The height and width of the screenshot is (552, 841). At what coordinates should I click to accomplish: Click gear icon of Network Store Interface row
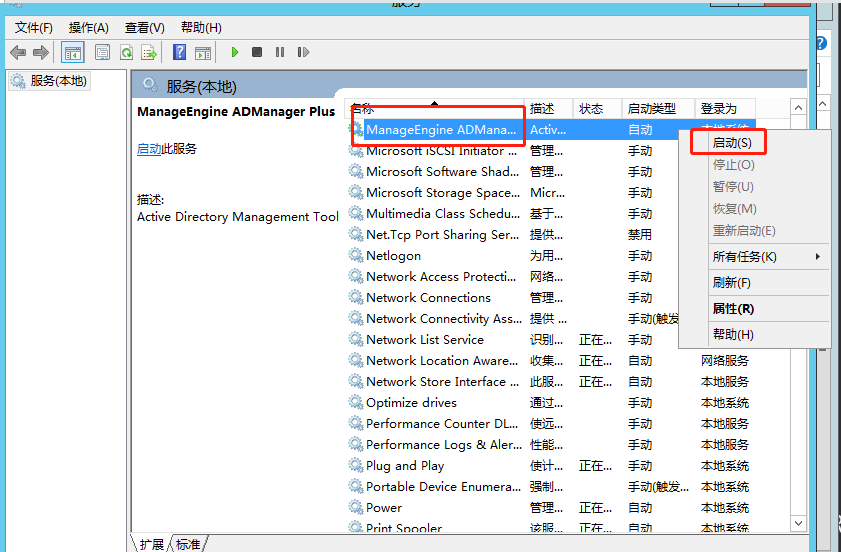click(x=356, y=381)
